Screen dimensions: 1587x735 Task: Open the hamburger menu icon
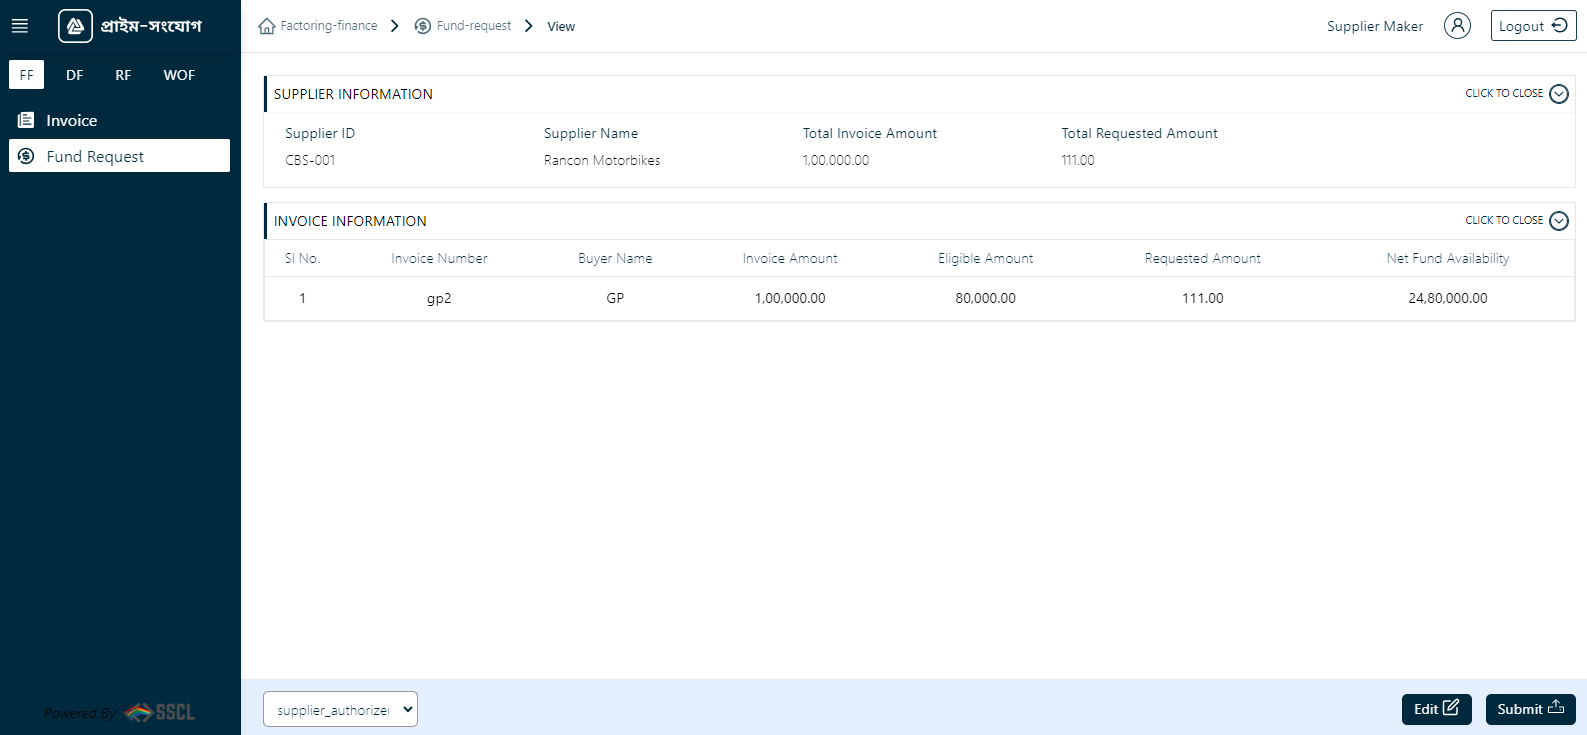tap(20, 26)
